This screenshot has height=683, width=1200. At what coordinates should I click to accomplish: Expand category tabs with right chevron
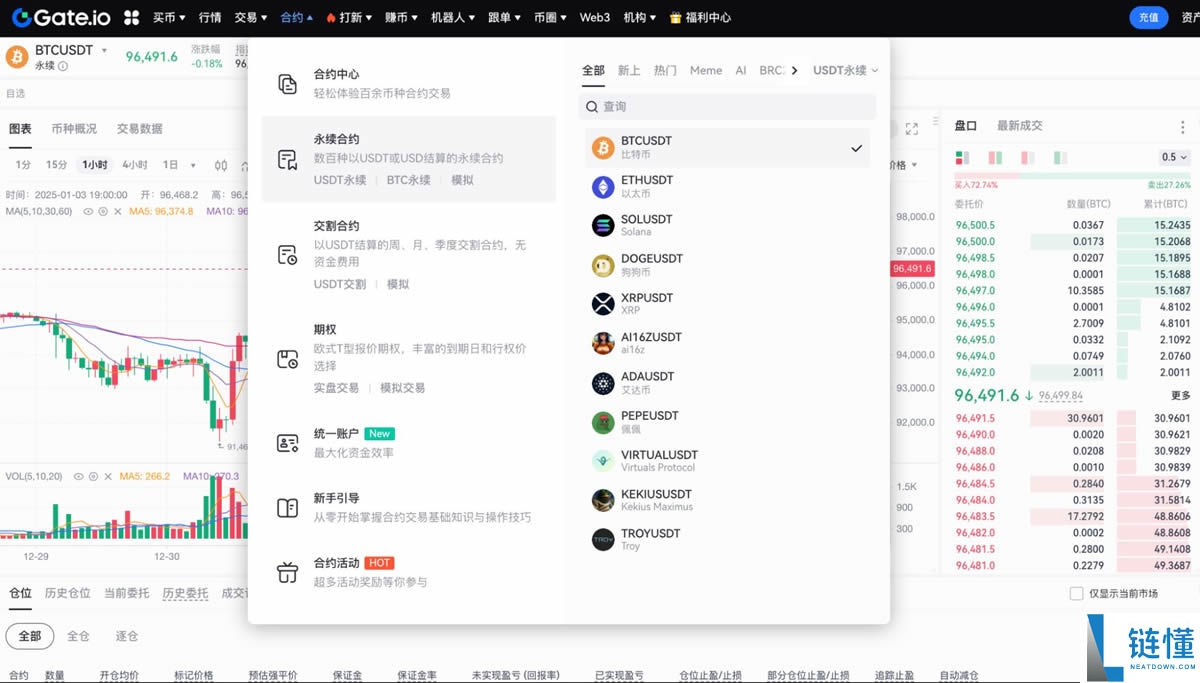[794, 70]
